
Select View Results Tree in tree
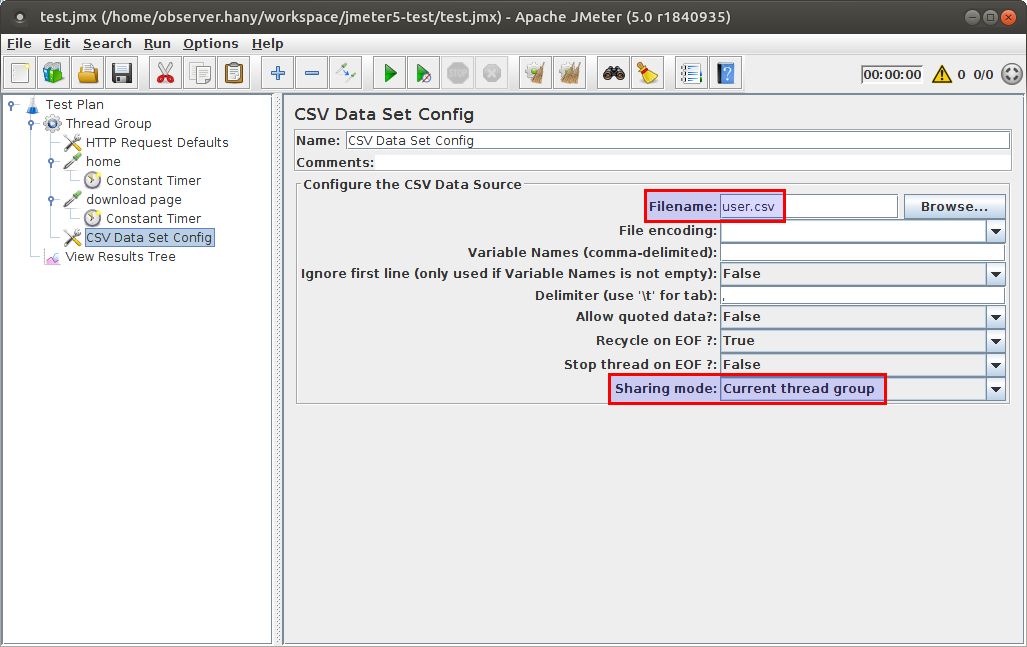pyautogui.click(x=120, y=257)
